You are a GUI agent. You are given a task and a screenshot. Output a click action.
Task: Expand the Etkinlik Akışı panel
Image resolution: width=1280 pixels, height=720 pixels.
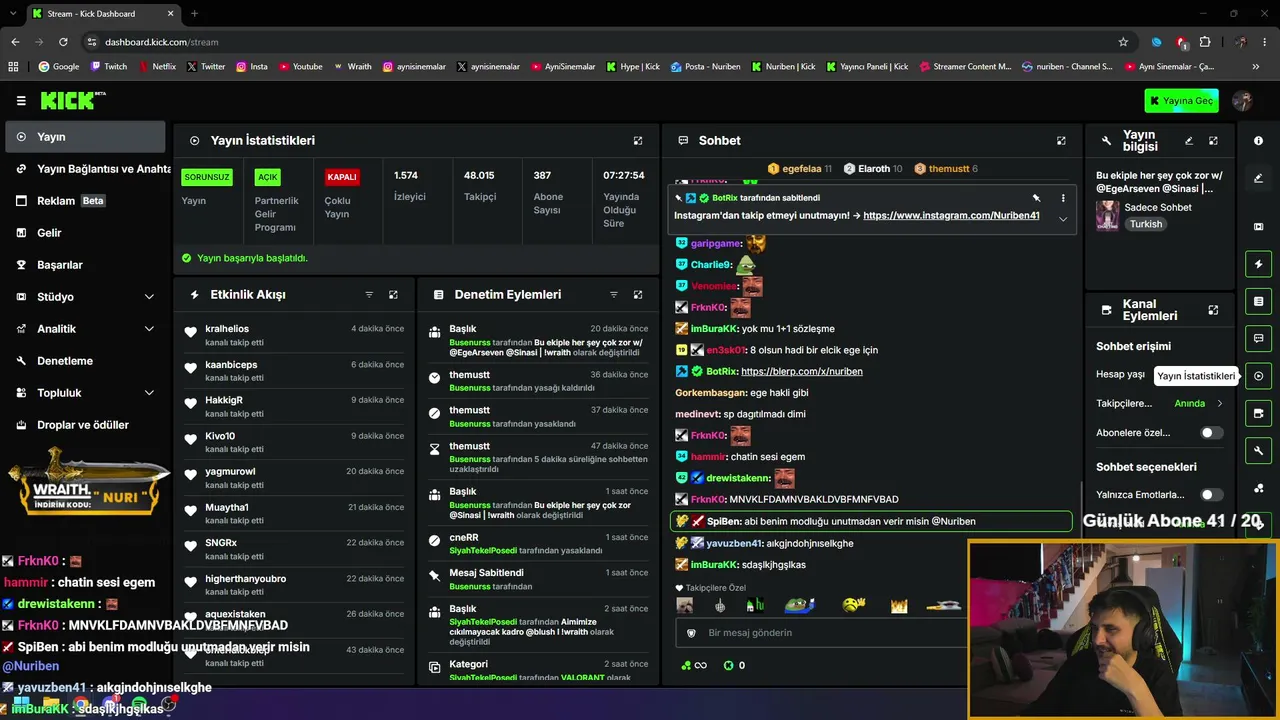point(393,295)
